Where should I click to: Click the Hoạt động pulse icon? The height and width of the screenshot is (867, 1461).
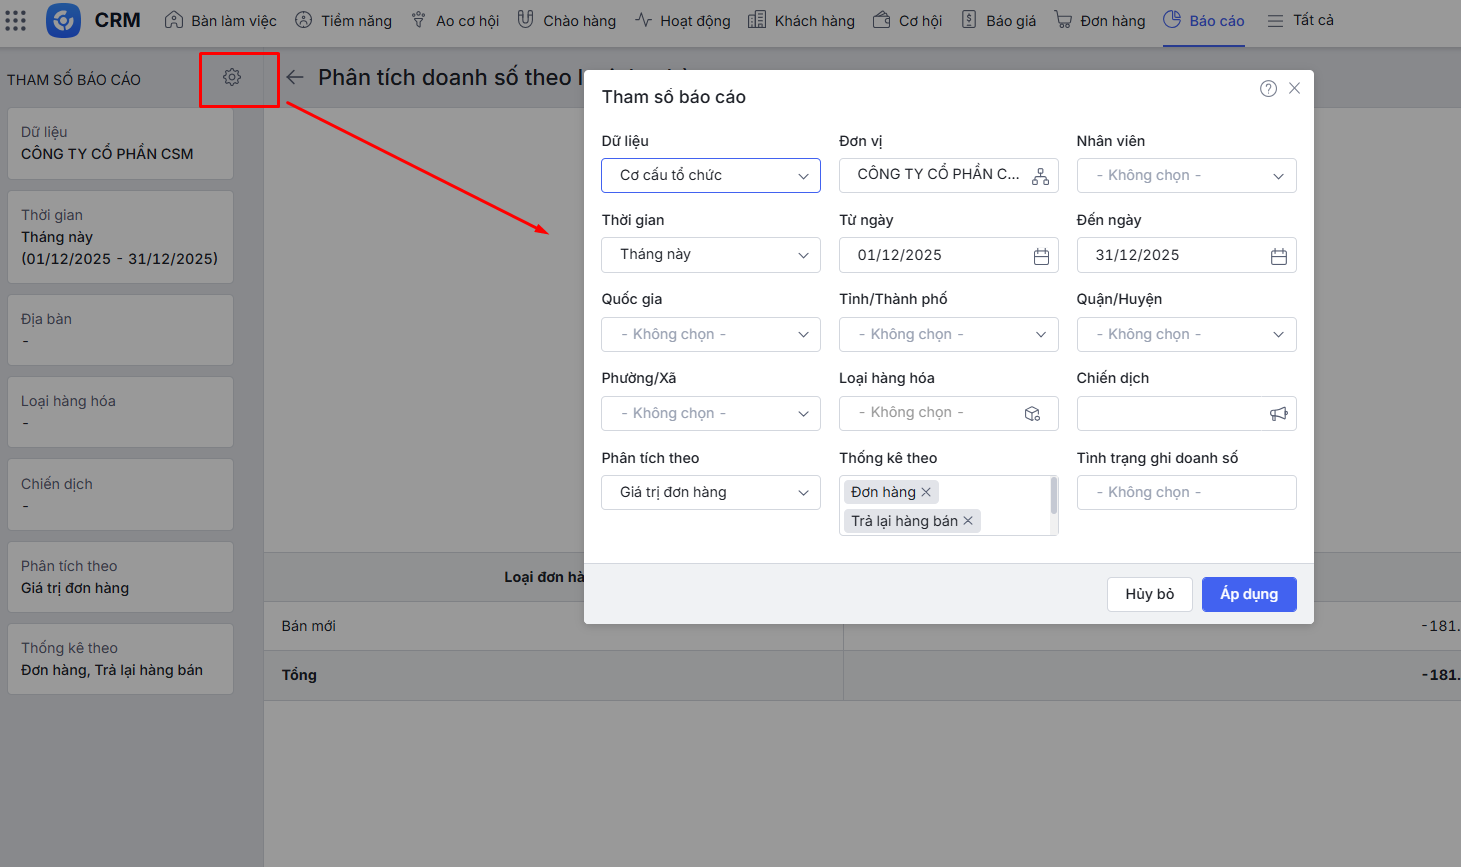coord(643,20)
